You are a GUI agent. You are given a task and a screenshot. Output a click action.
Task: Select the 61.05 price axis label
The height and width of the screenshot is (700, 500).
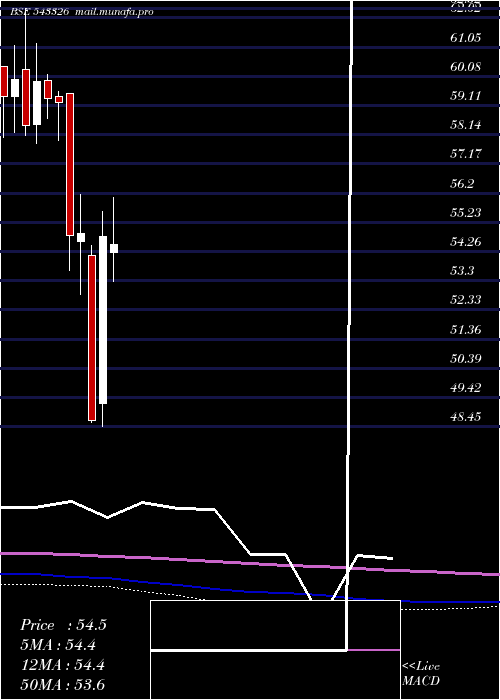466,38
